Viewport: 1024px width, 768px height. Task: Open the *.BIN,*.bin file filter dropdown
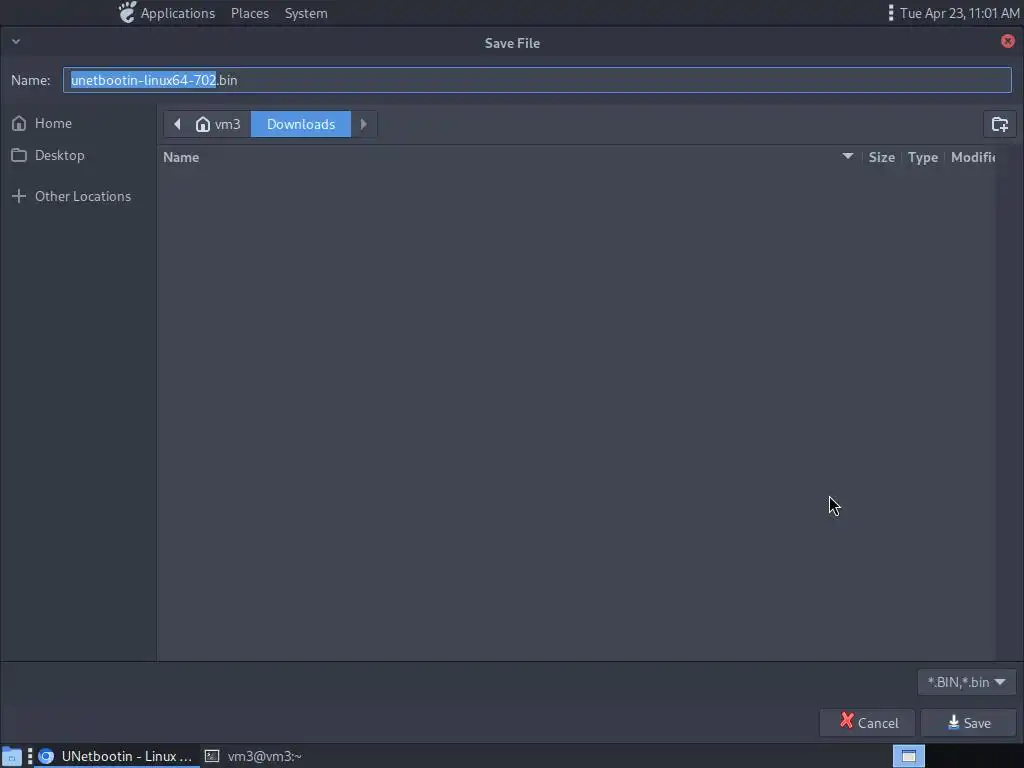[966, 682]
